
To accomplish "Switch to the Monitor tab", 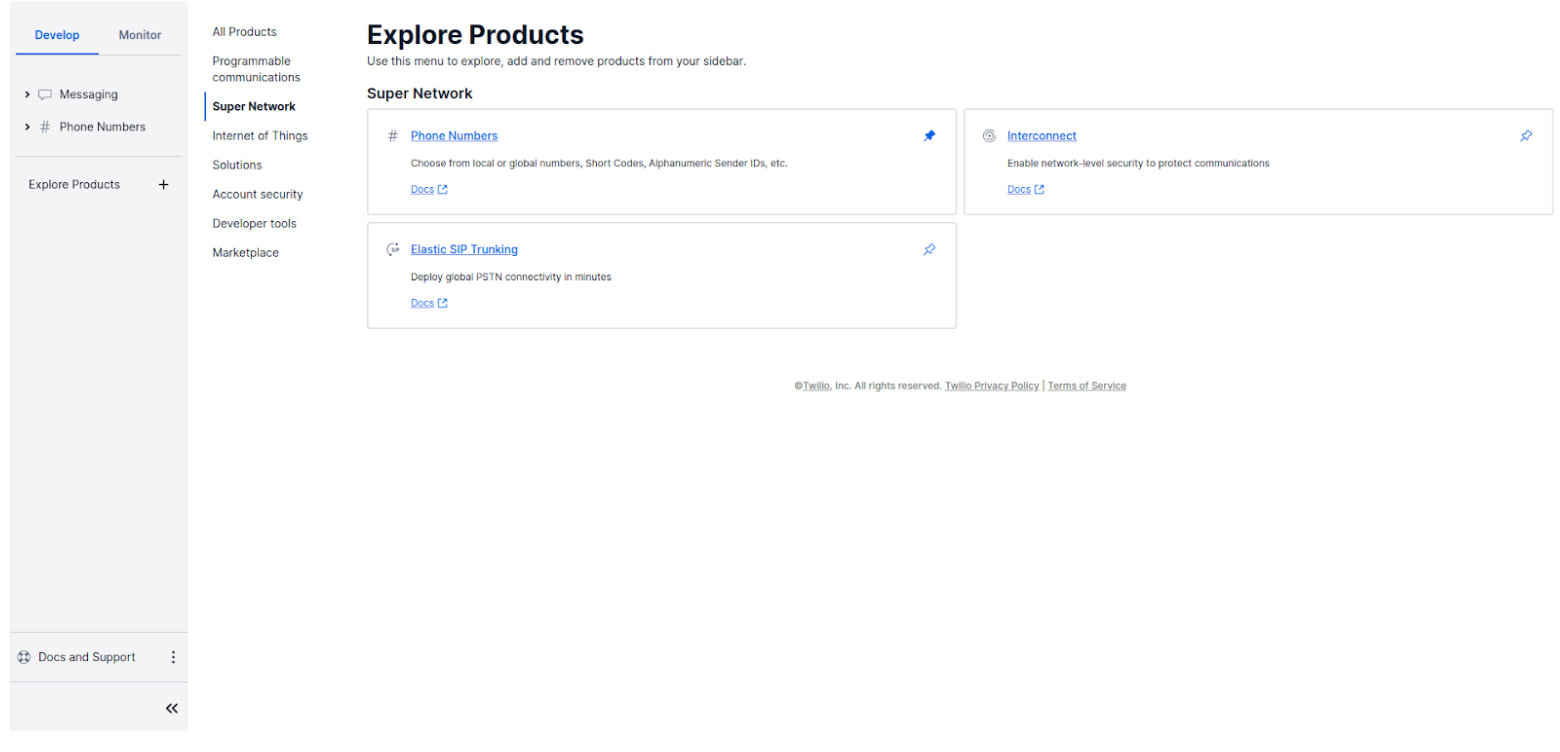I will [140, 35].
